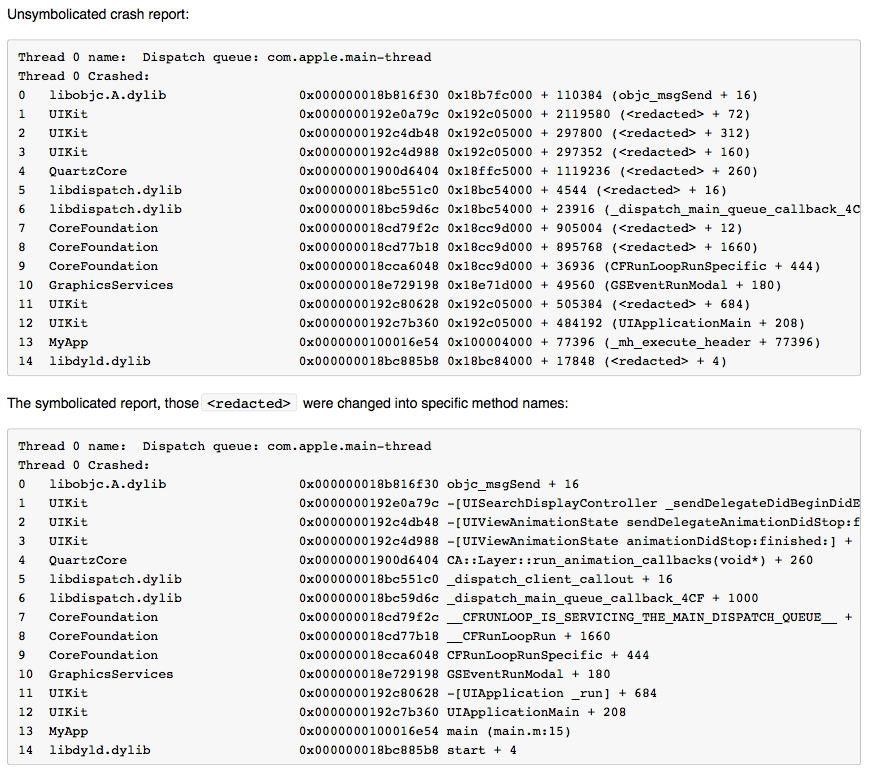Click 'MyApp' in the unsymbolicated report row 13
The image size is (870, 774).
tap(68, 342)
